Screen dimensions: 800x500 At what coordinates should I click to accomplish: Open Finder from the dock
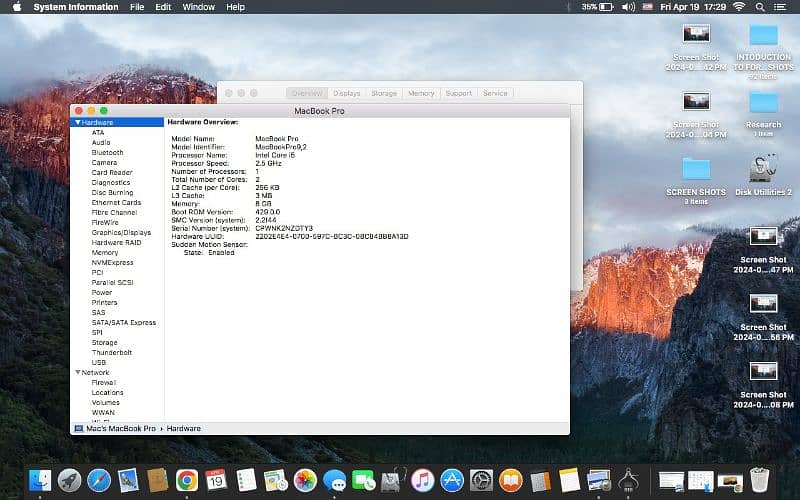(40, 480)
